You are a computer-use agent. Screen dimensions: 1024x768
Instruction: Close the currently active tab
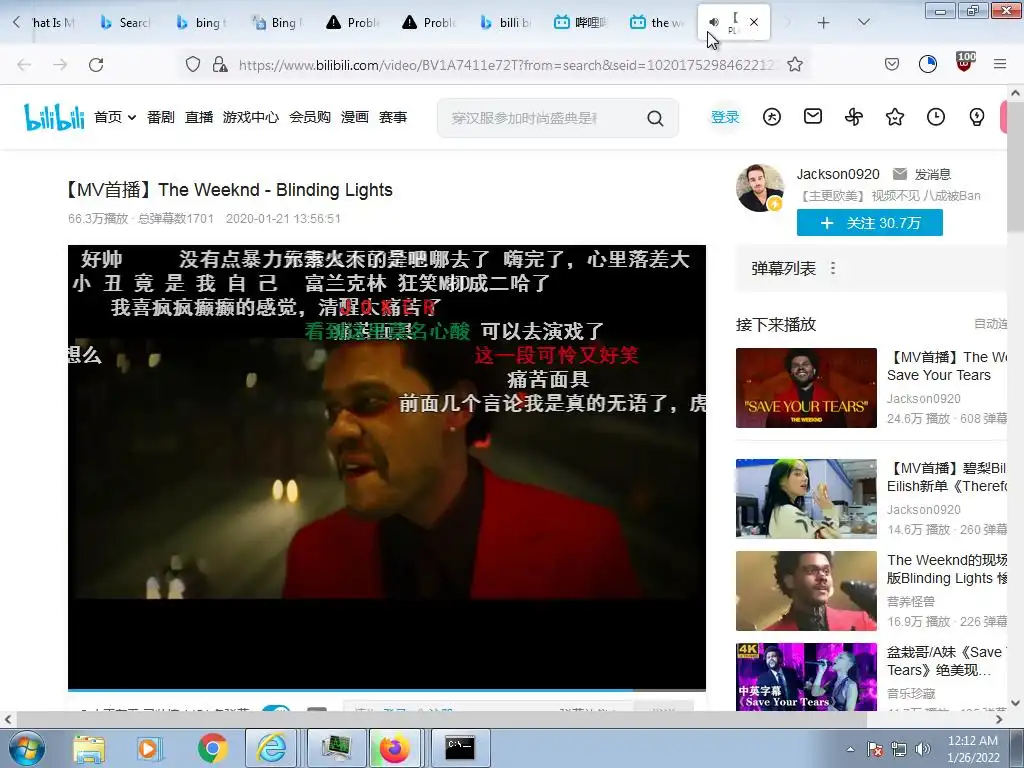point(754,22)
